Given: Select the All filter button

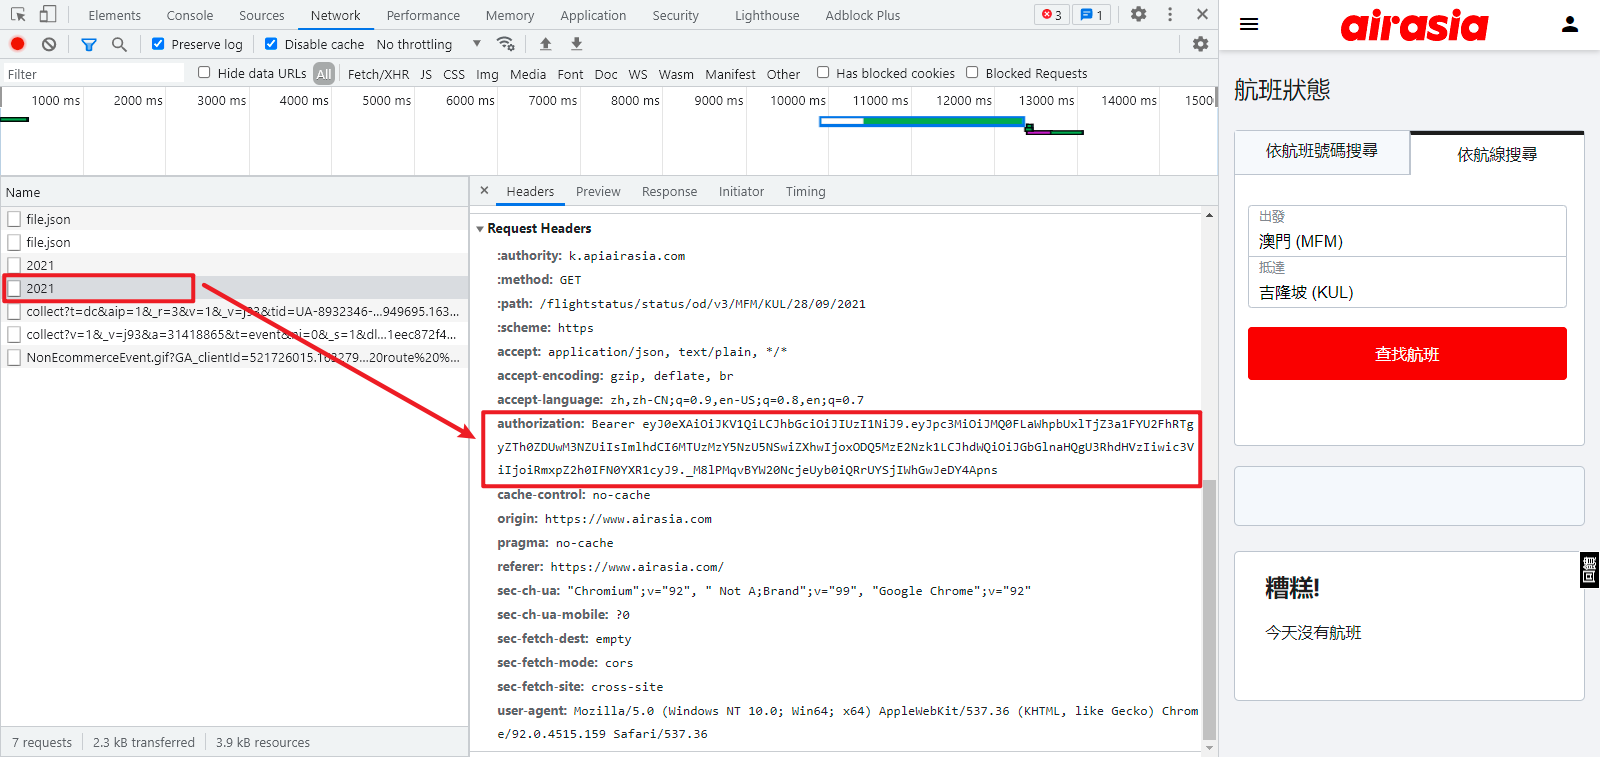Looking at the screenshot, I should (x=324, y=74).
